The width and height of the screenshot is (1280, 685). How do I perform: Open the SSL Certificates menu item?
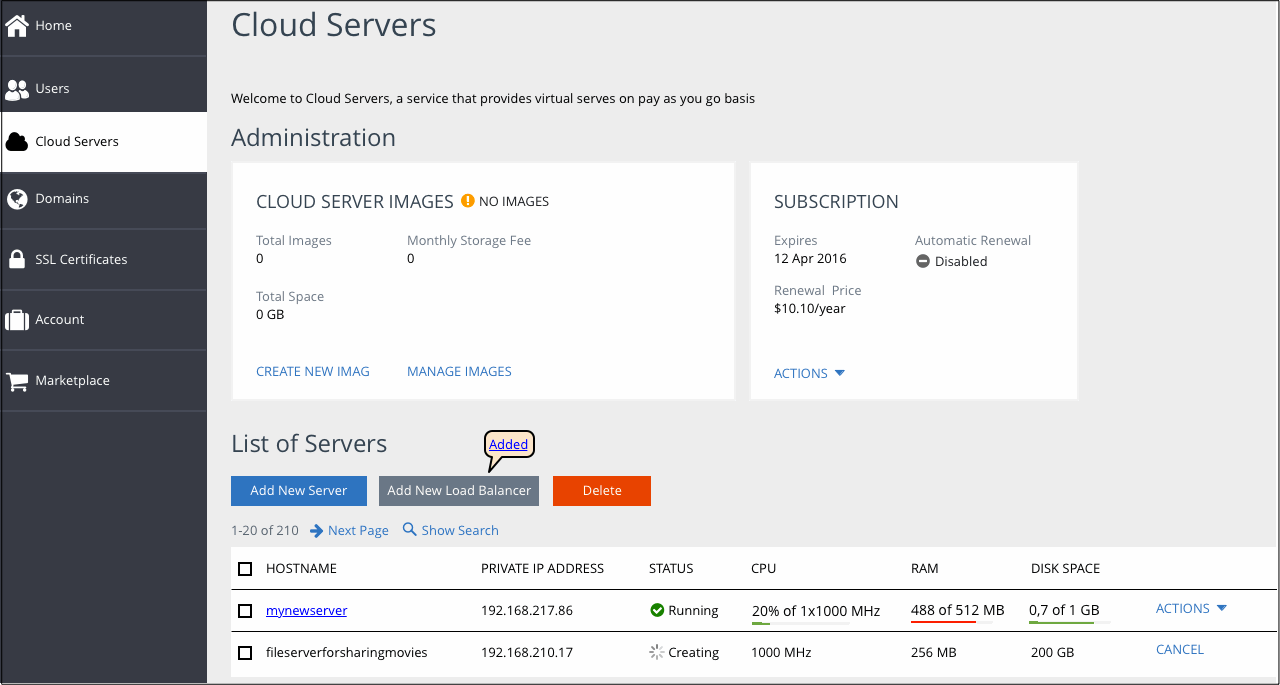tap(104, 259)
